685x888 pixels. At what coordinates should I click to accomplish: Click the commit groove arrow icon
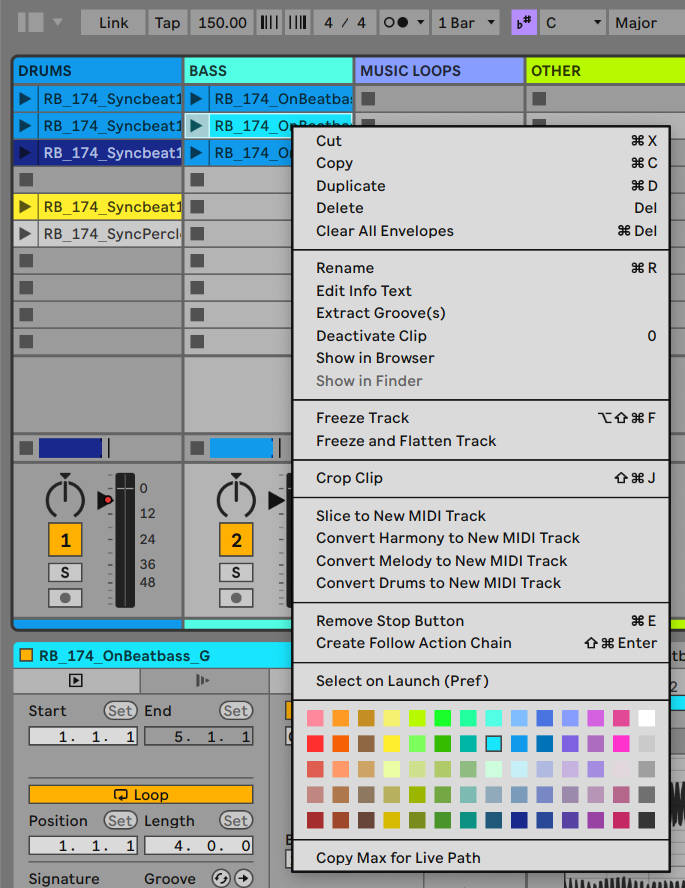242,878
